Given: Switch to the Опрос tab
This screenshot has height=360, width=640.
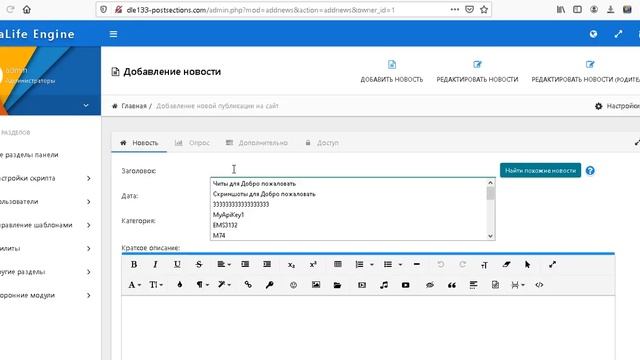Looking at the screenshot, I should [192, 143].
